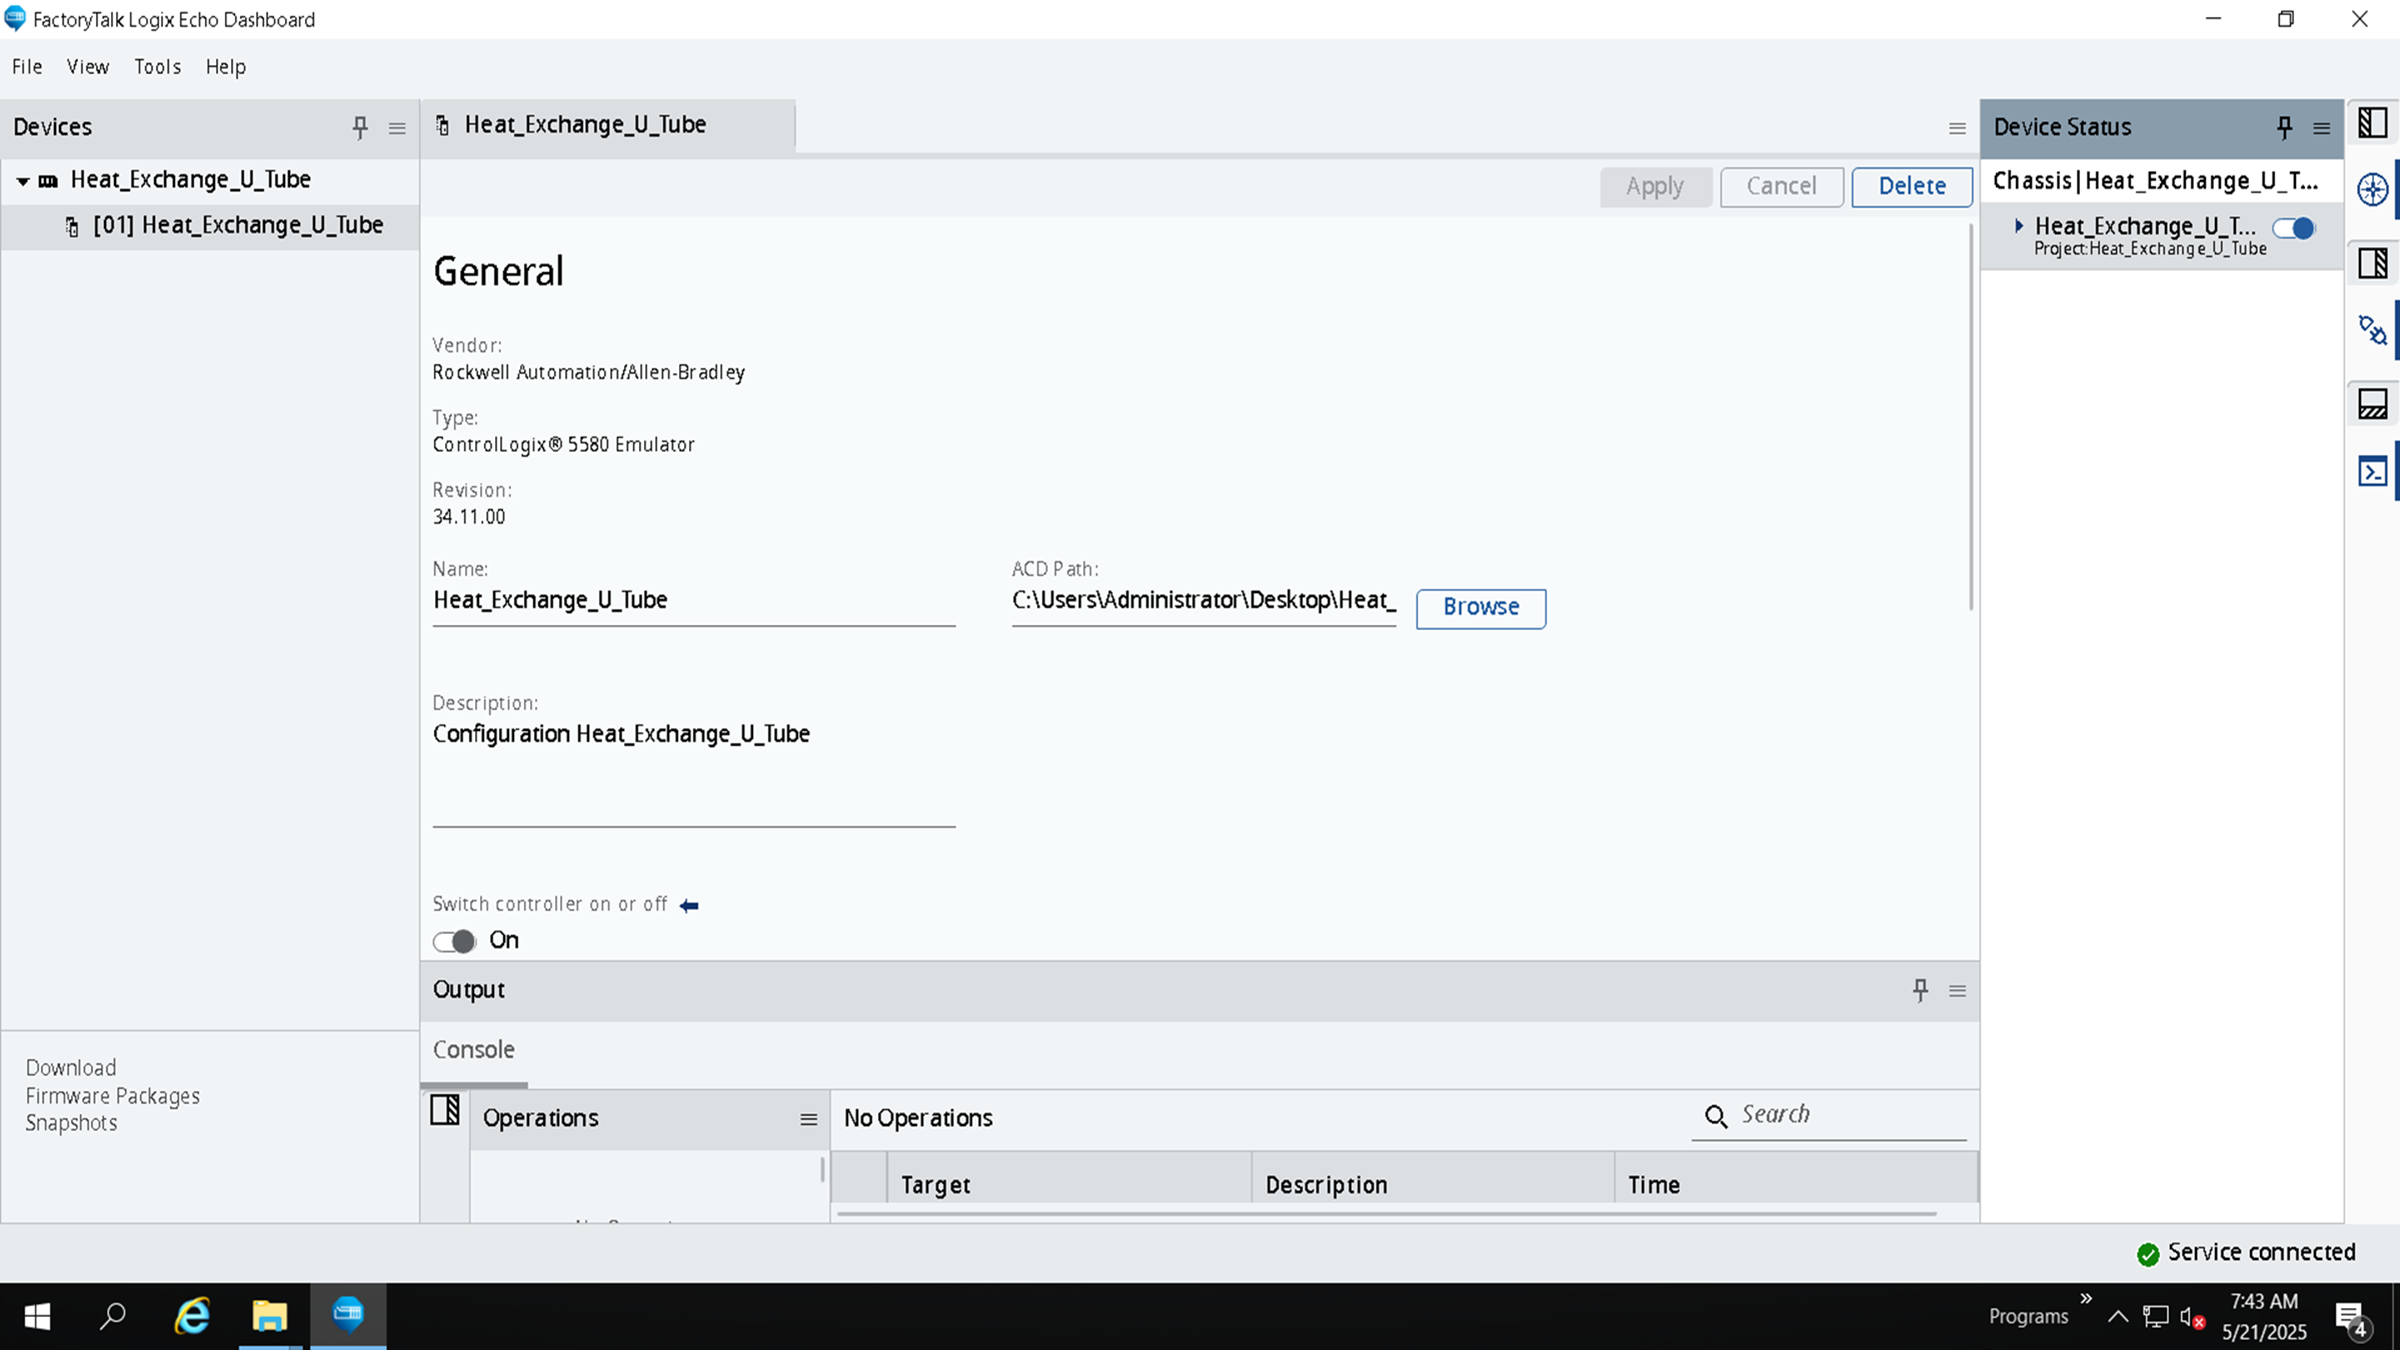Select the Console tab in Output
This screenshot has width=2400, height=1350.
pos(474,1050)
